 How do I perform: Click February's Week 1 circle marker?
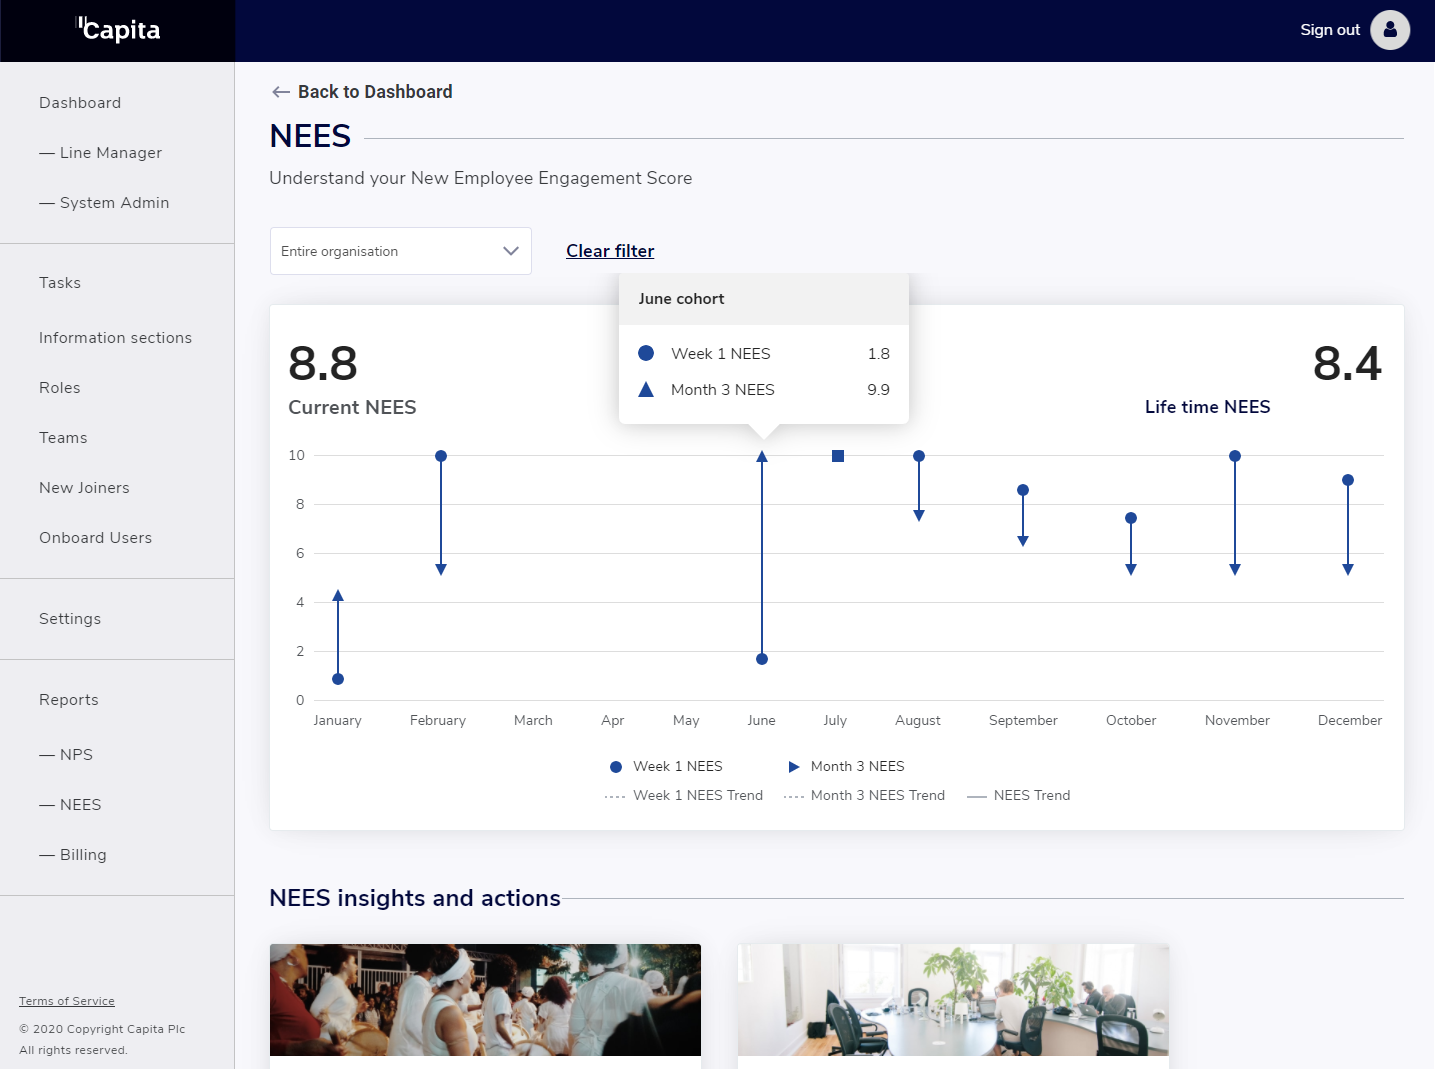441,456
